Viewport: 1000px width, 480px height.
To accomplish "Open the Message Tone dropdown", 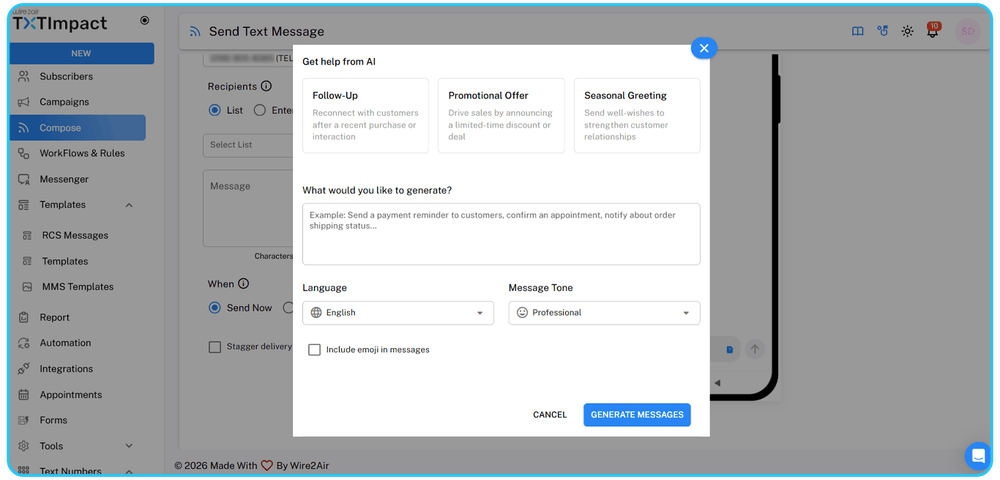I will (604, 313).
